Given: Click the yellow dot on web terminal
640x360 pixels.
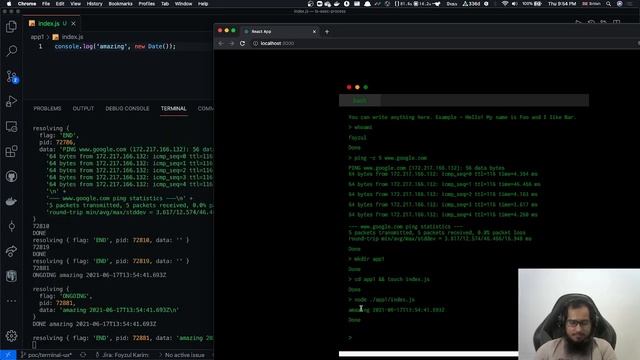Looking at the screenshot, I should (357, 87).
